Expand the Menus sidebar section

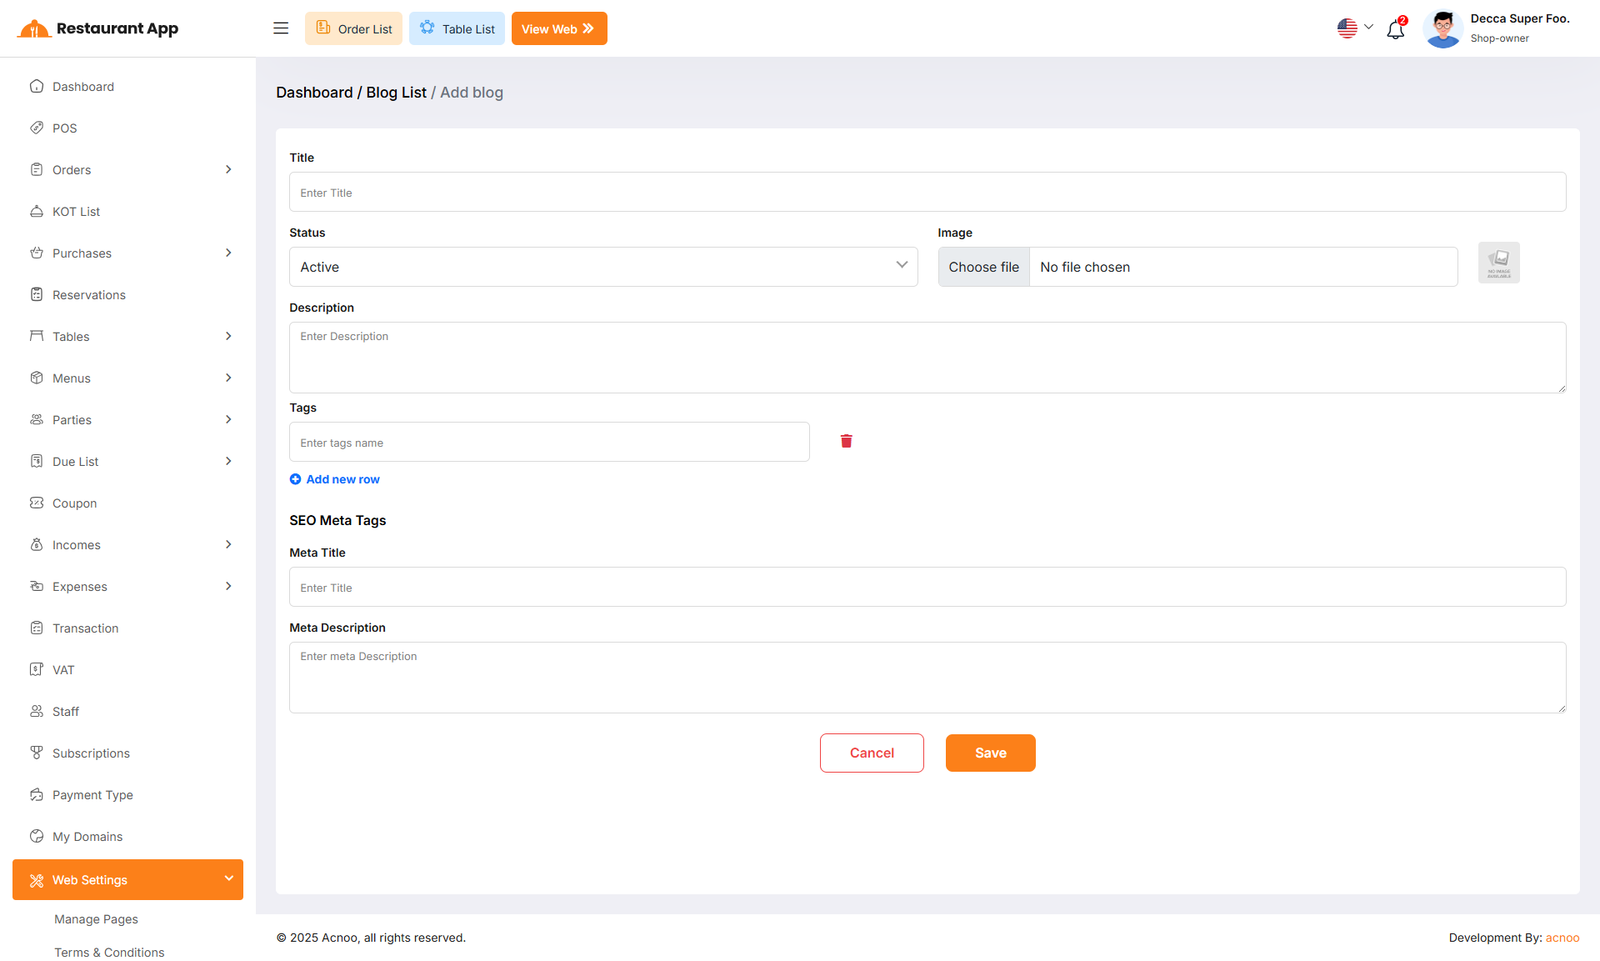coord(228,378)
